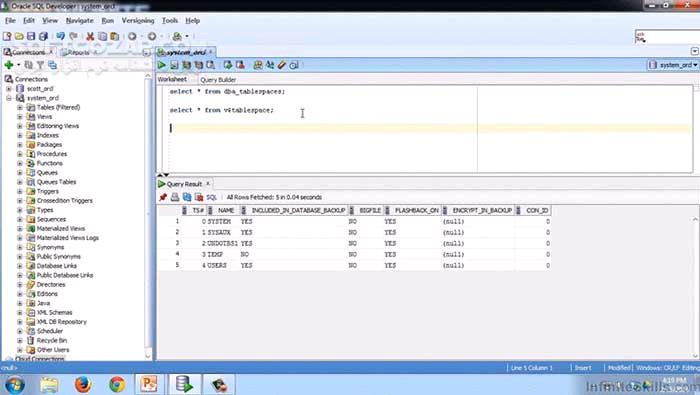700x395 pixels.
Task: Click the SQL Tuning Advisor icon
Action: 210,65
